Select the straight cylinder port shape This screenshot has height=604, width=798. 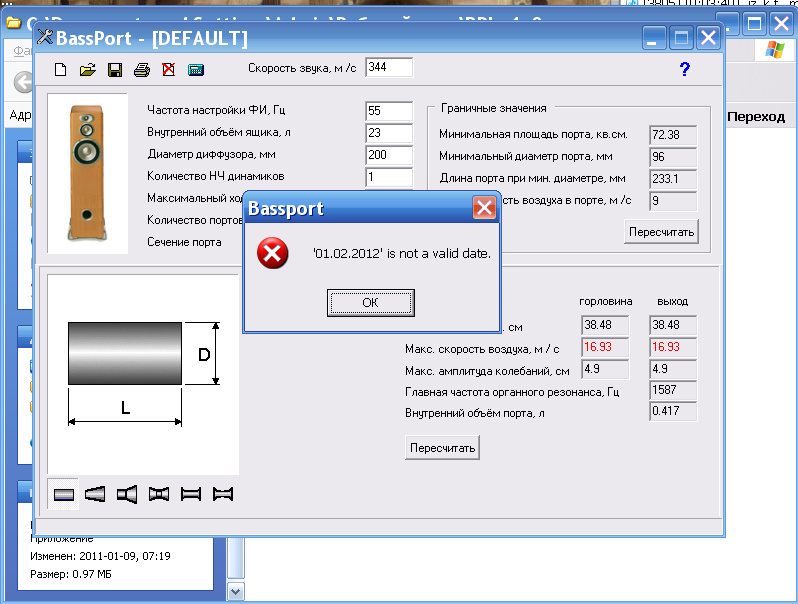[64, 494]
